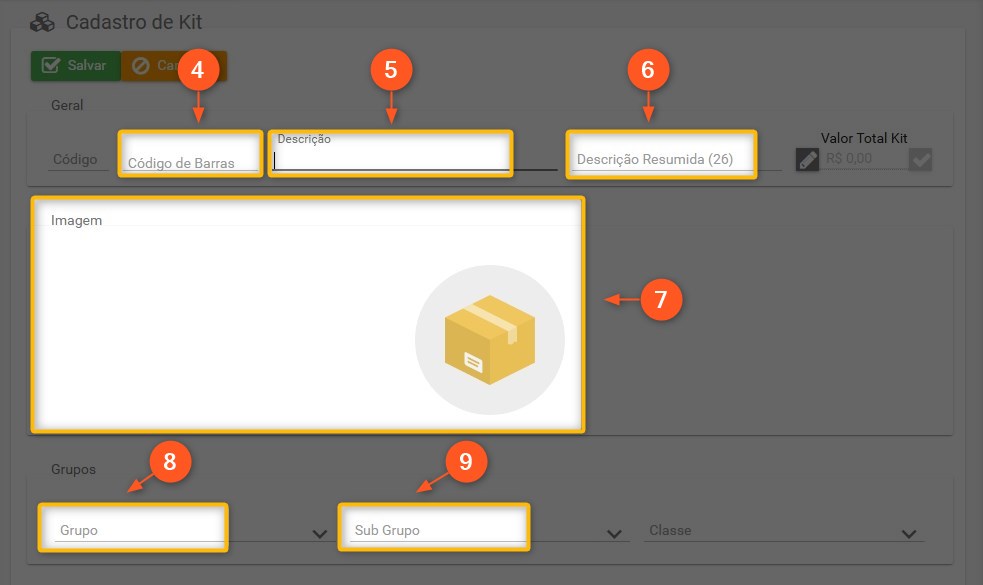Viewport: 983px width, 585px height.
Task: Click the checkmark icon right of Valor Total Kit
Action: pyautogui.click(x=920, y=159)
